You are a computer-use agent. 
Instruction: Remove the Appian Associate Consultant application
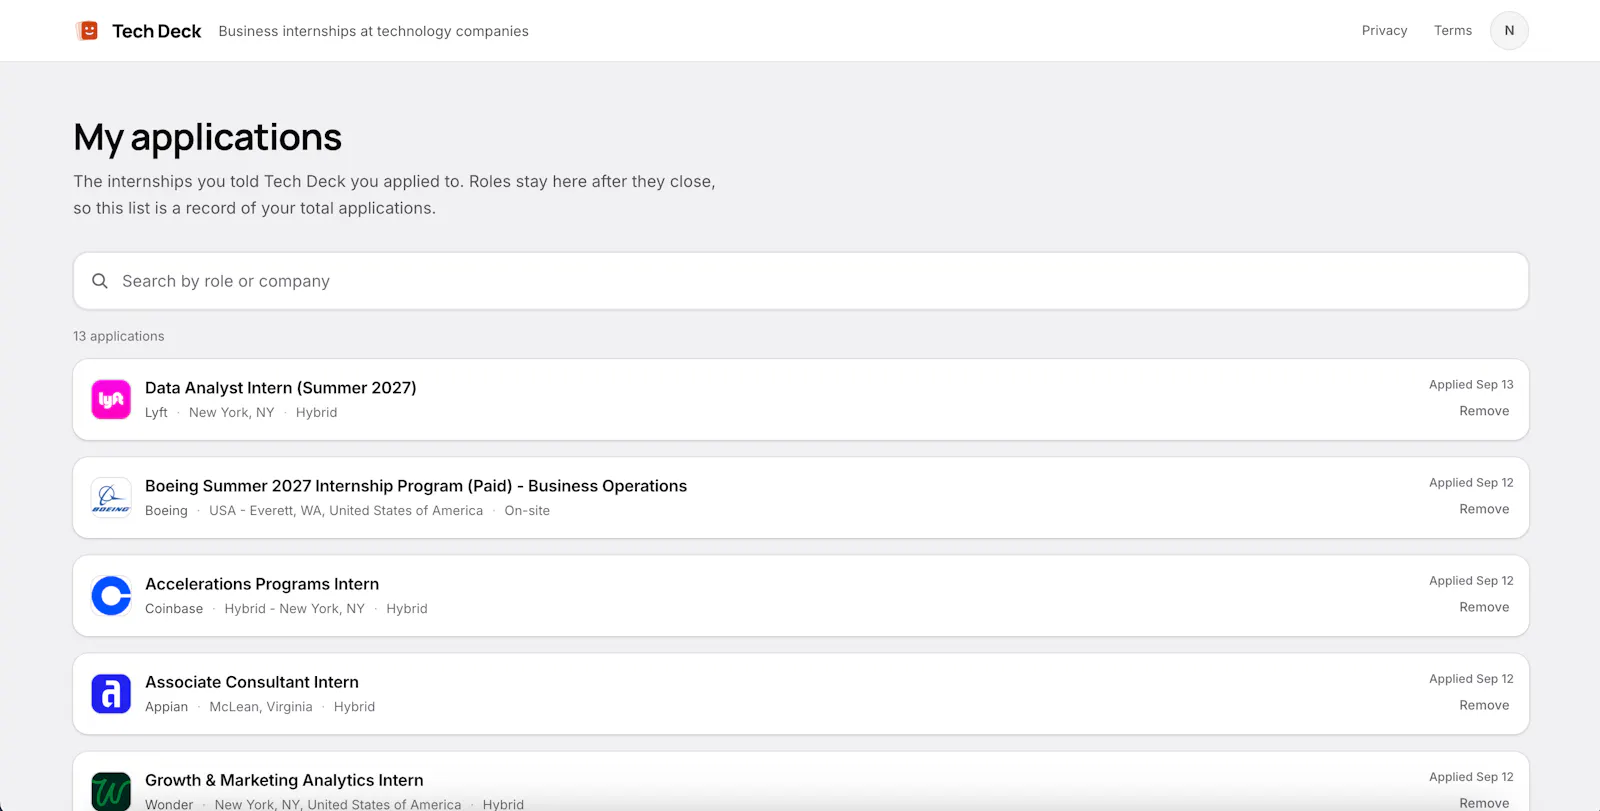(1484, 705)
